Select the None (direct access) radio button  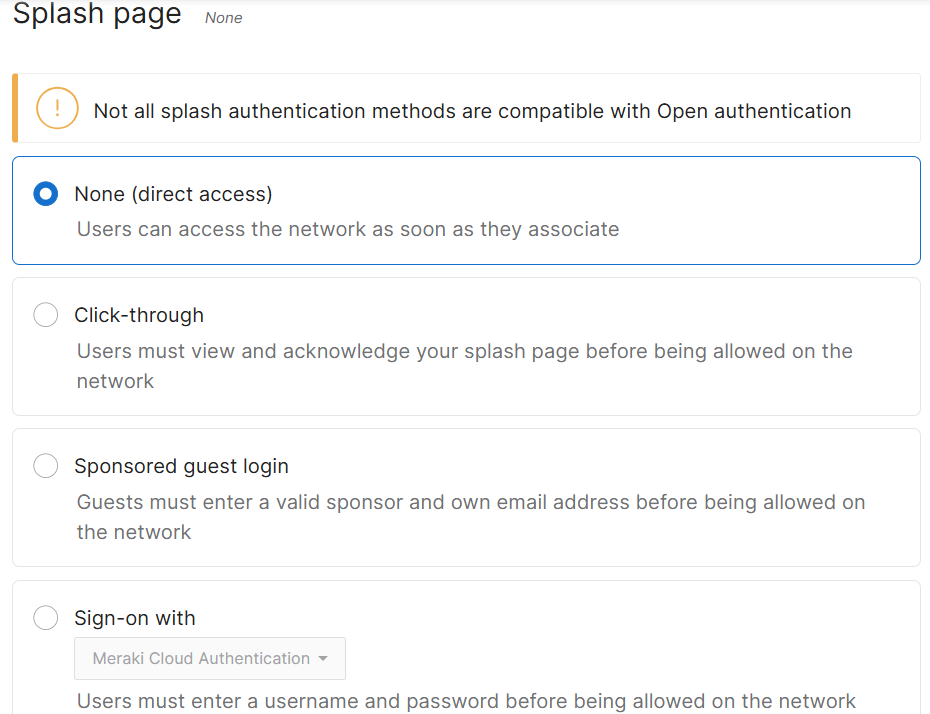[46, 194]
